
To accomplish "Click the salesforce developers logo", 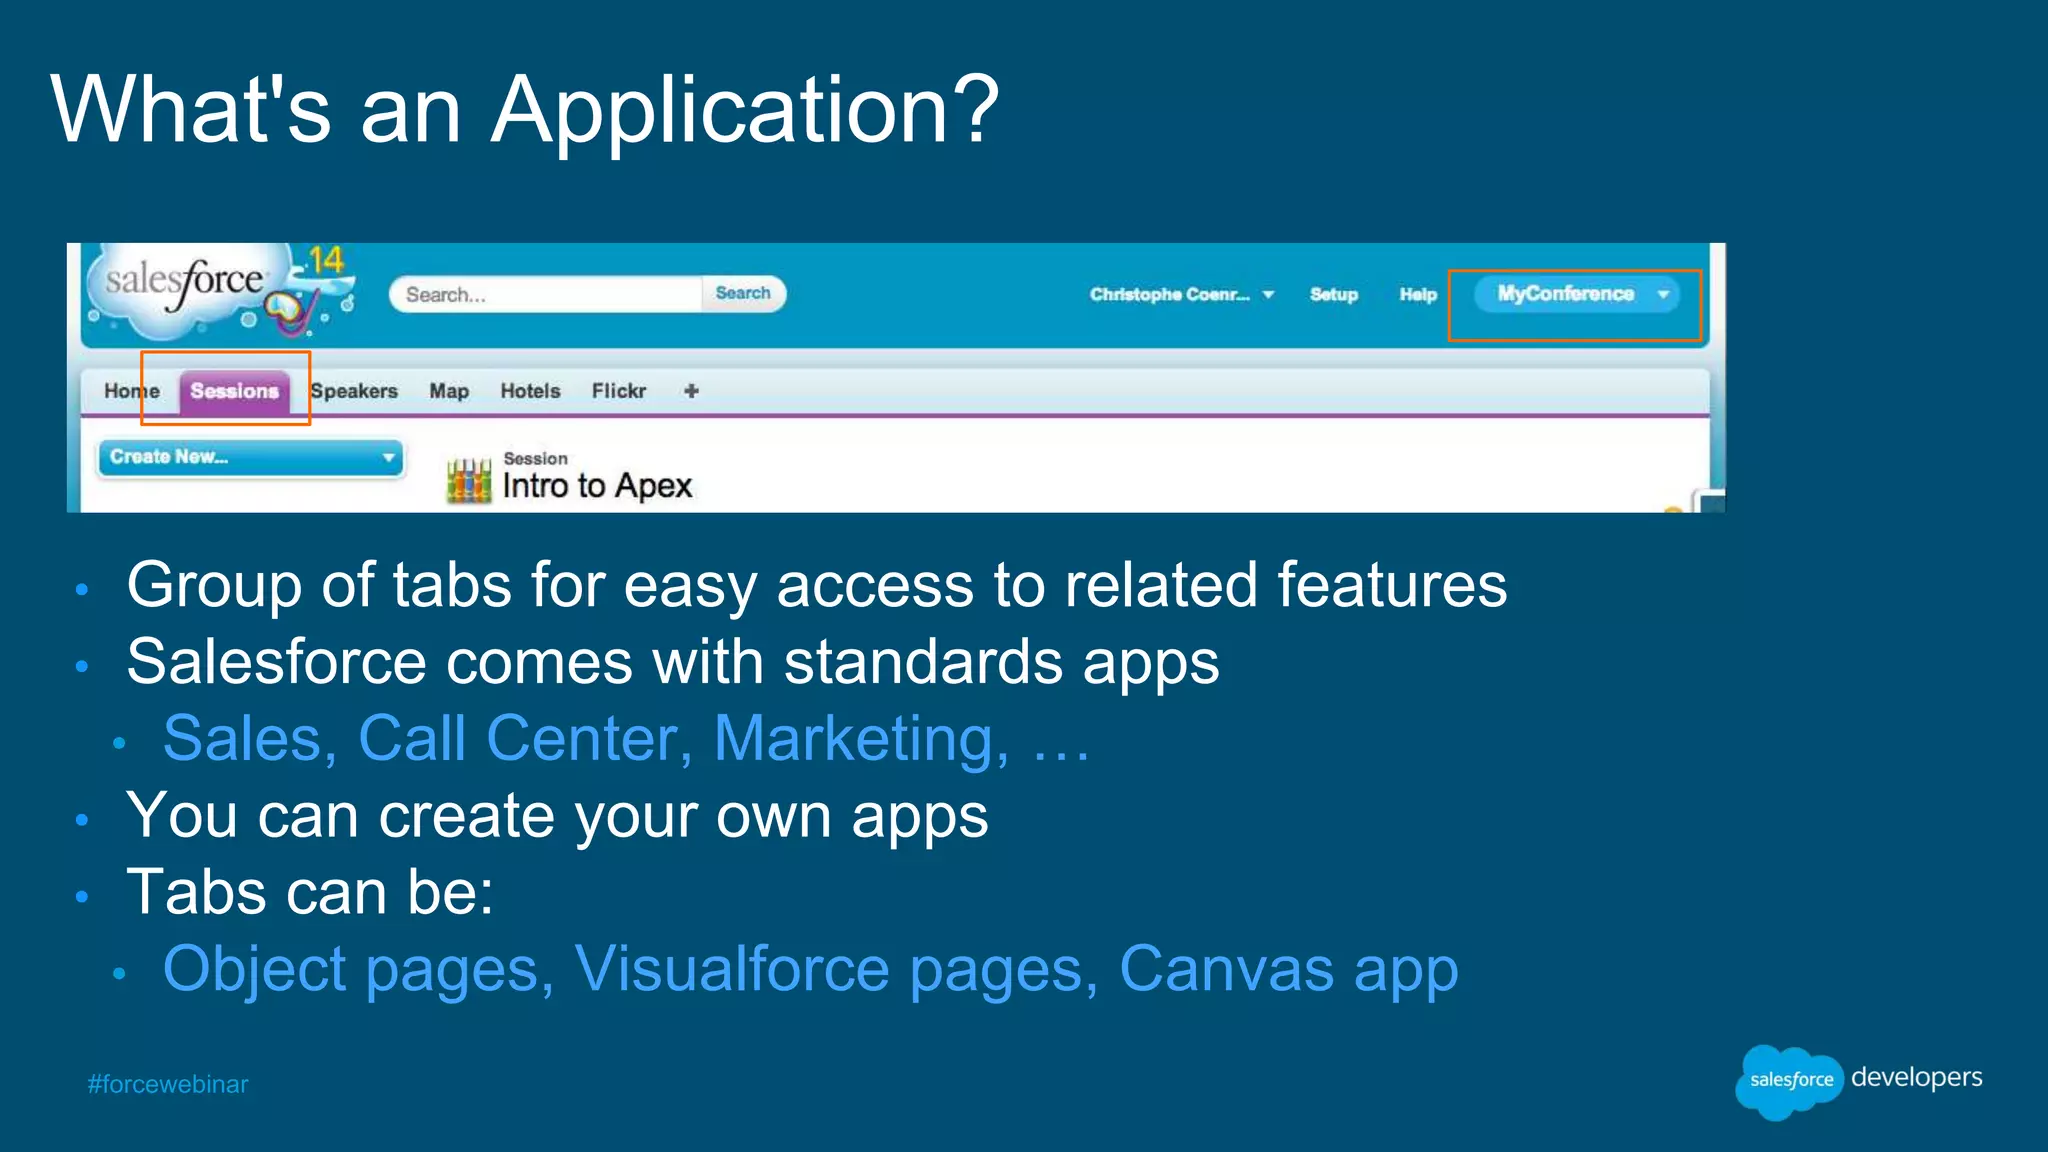I will [x=1859, y=1082].
